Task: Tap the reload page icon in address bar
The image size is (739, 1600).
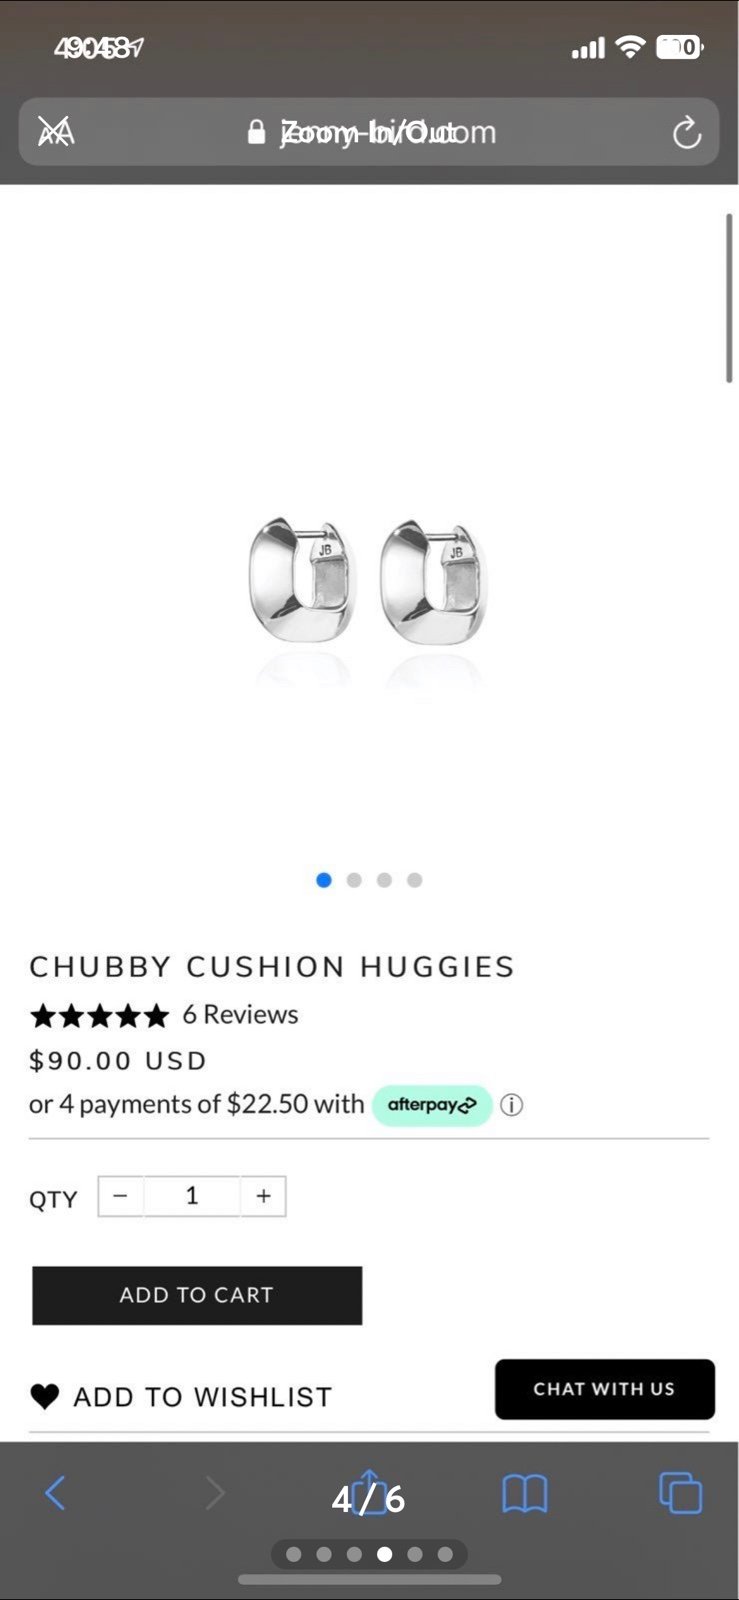Action: point(686,132)
